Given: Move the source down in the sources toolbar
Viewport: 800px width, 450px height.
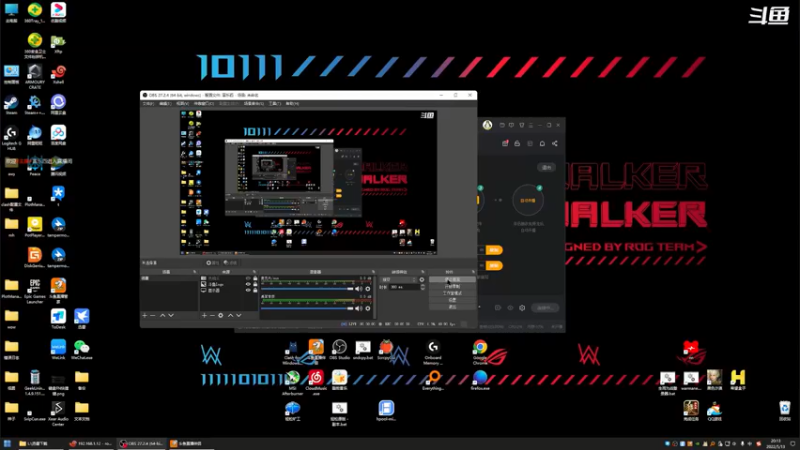Looking at the screenshot, I should point(239,316).
